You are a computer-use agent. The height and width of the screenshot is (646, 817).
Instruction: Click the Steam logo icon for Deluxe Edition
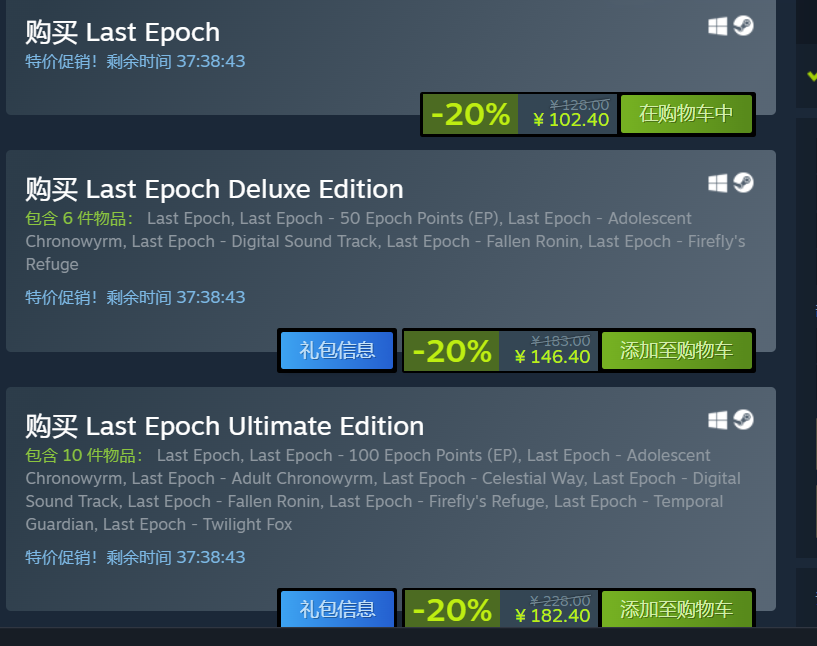744,183
